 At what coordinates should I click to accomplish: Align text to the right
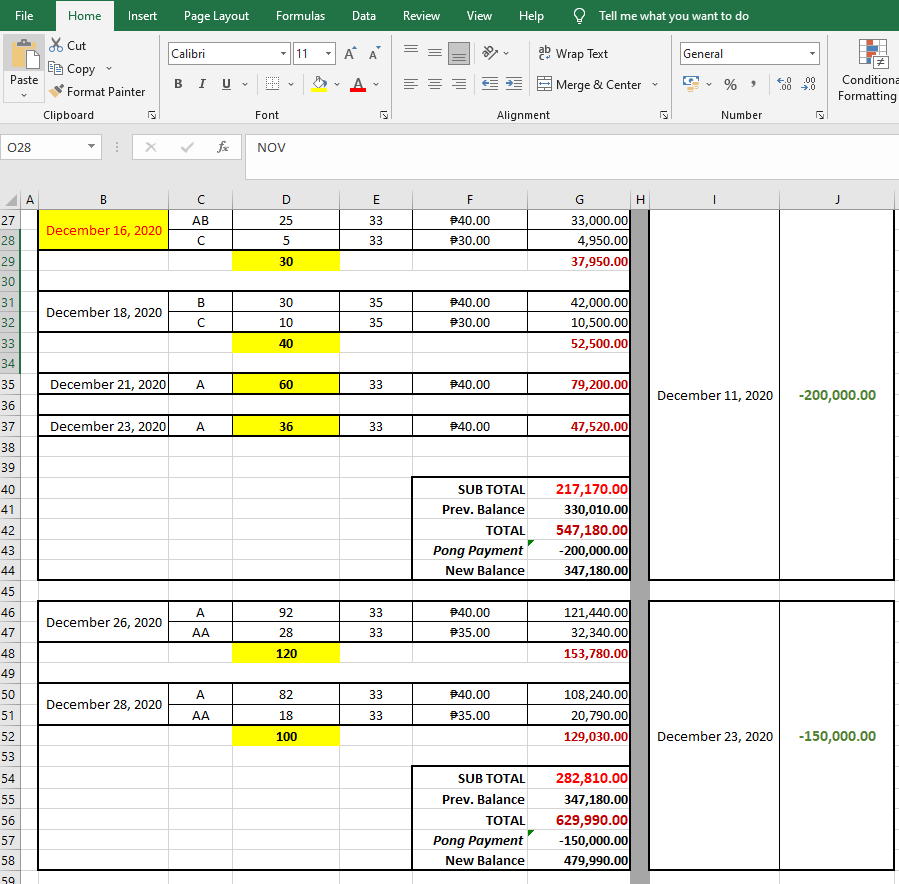(x=459, y=84)
